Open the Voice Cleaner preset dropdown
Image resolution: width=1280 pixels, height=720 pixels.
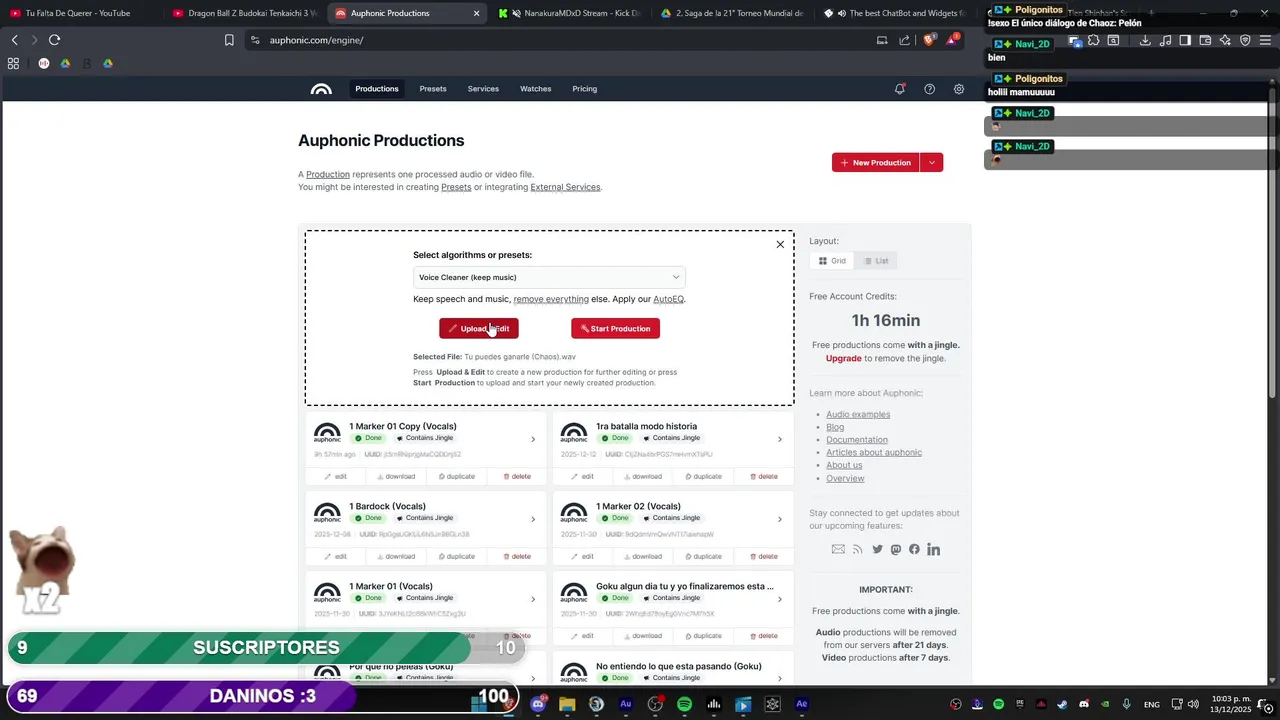click(549, 277)
